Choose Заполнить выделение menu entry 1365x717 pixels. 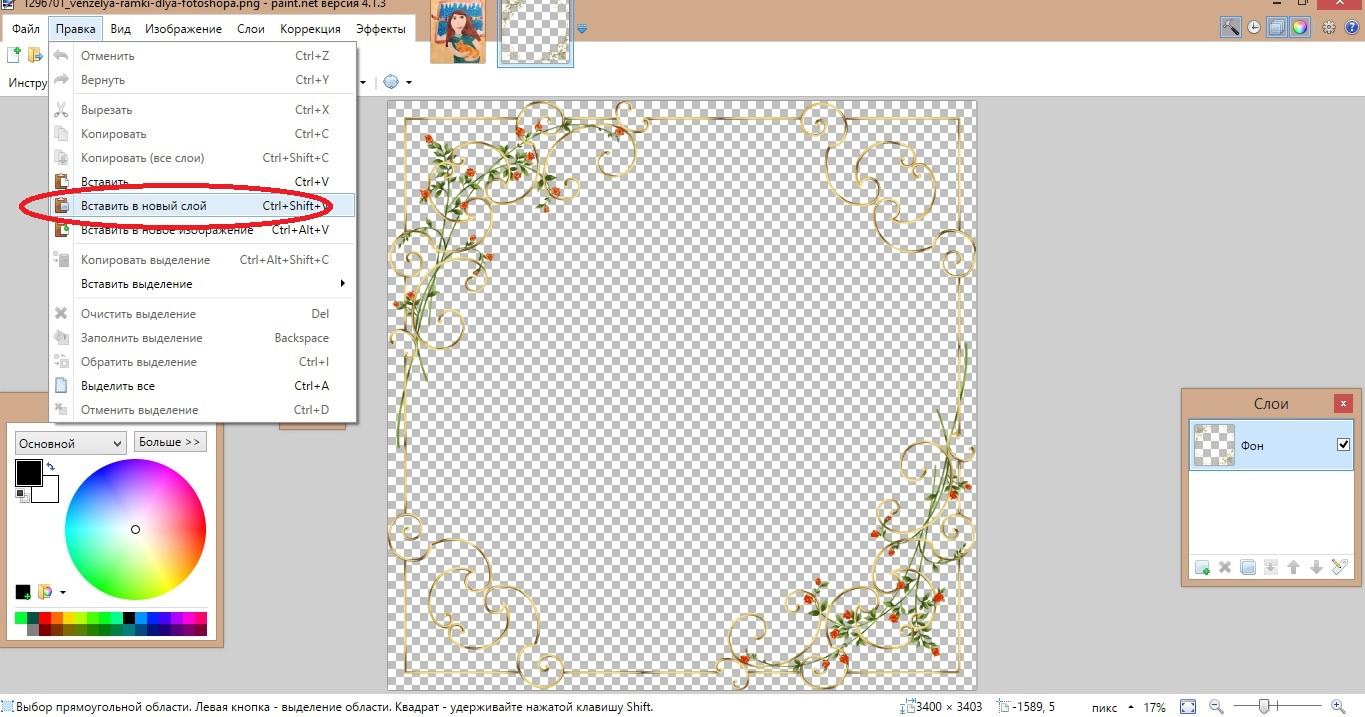pos(203,338)
